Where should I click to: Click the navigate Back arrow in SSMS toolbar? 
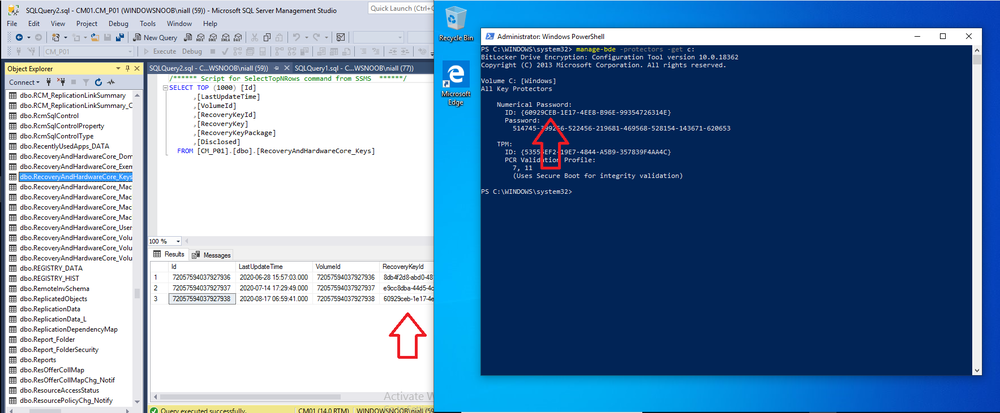point(19,38)
